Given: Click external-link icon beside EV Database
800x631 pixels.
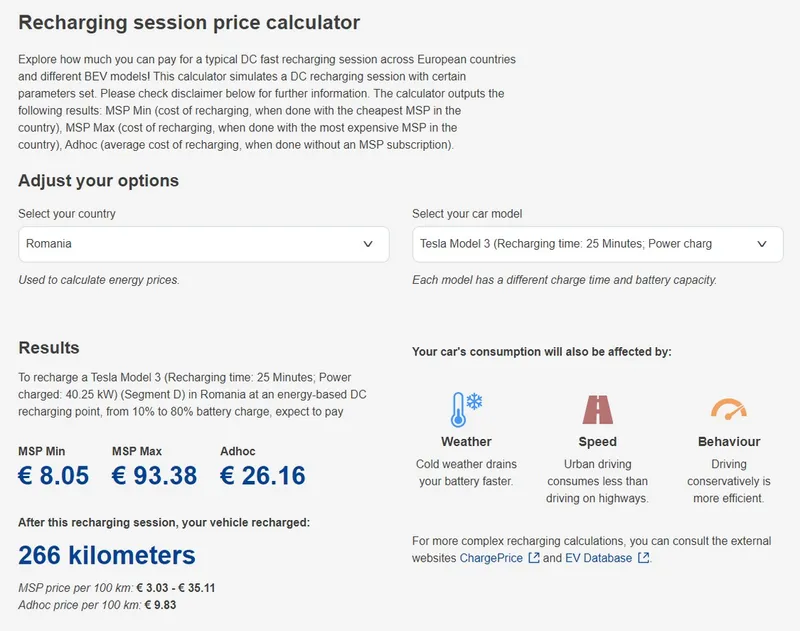Looking at the screenshot, I should [x=643, y=558].
